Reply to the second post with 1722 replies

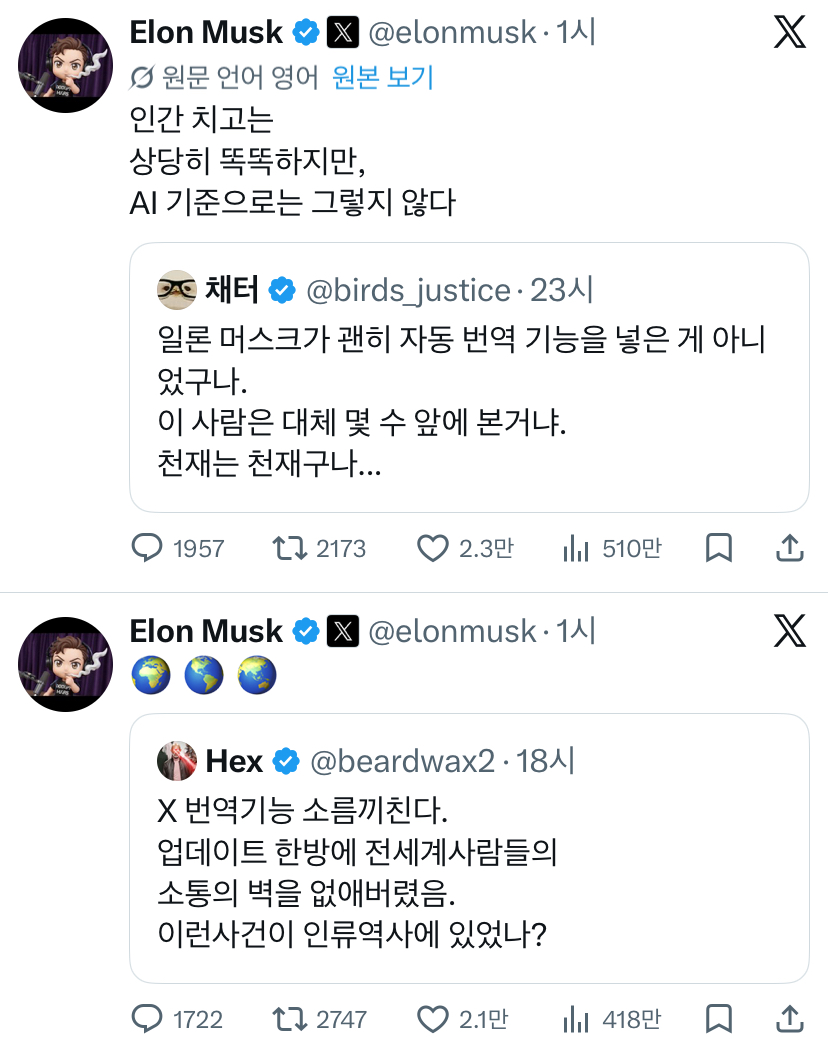coord(148,1019)
